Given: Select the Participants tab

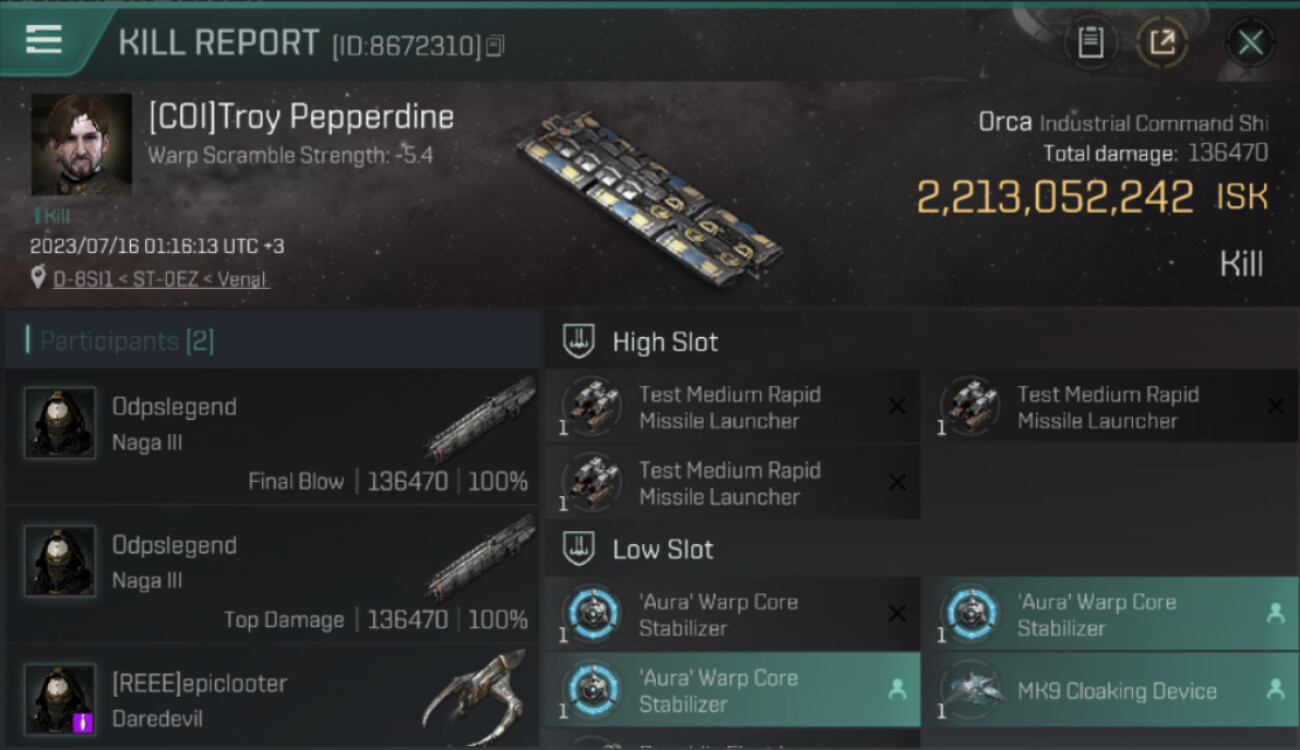Looking at the screenshot, I should (x=126, y=341).
